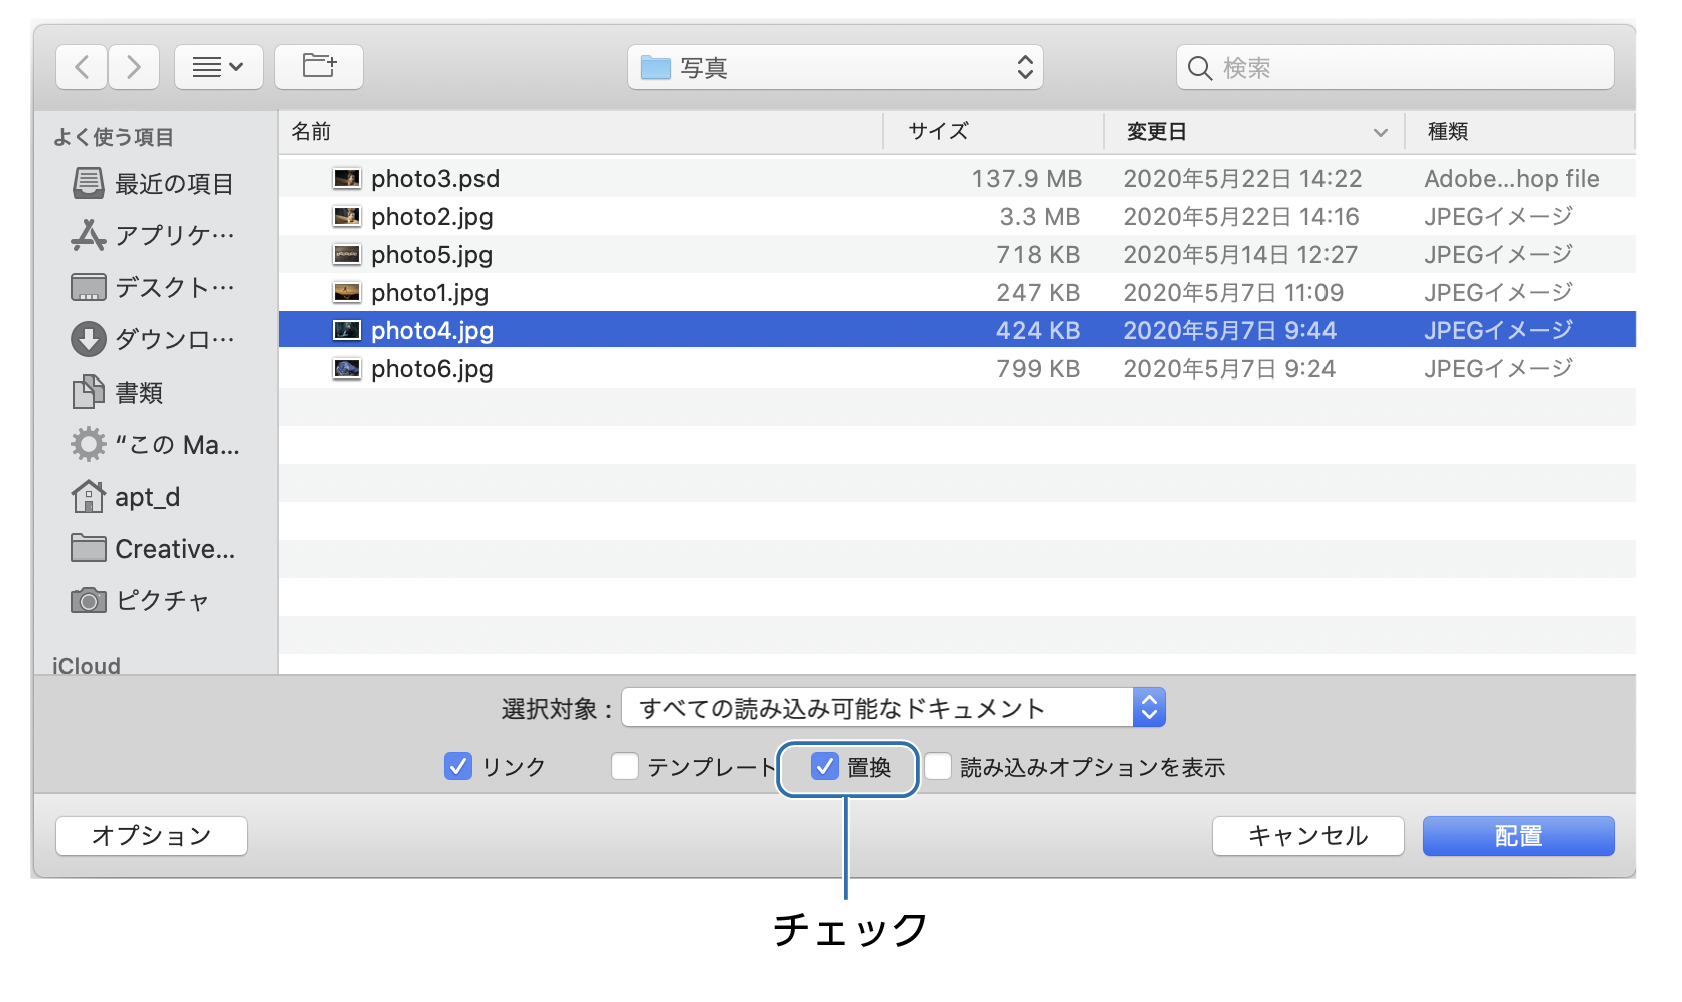Open the Creative... folder in sidebar
Screen dimensions: 1682x1002
tap(155, 549)
